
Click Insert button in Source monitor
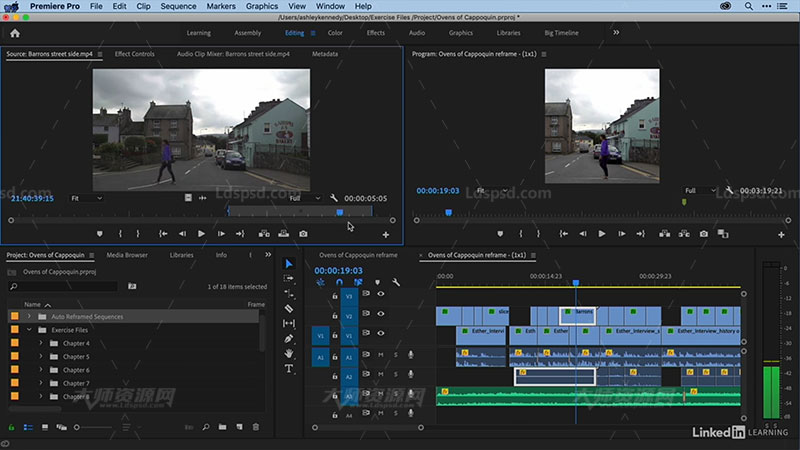point(264,234)
